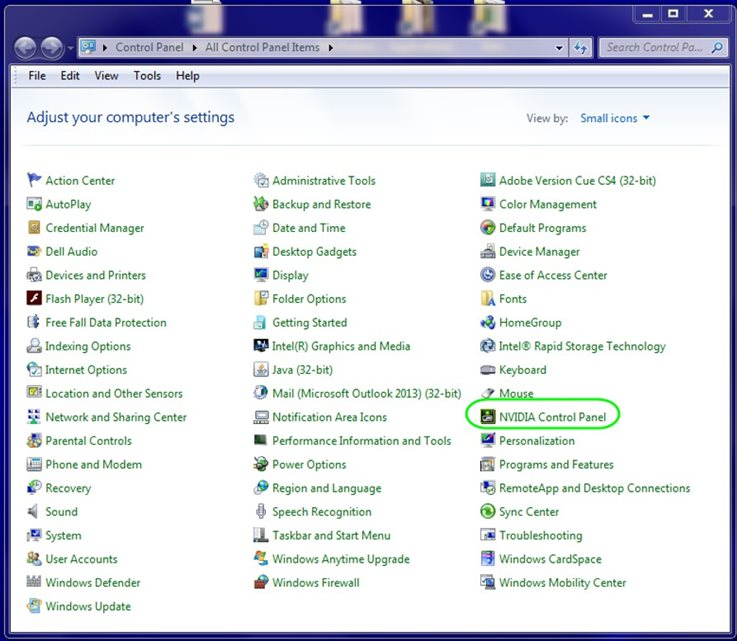Viewport: 737px width, 641px height.
Task: Click the Indexing Options icon
Action: [34, 346]
